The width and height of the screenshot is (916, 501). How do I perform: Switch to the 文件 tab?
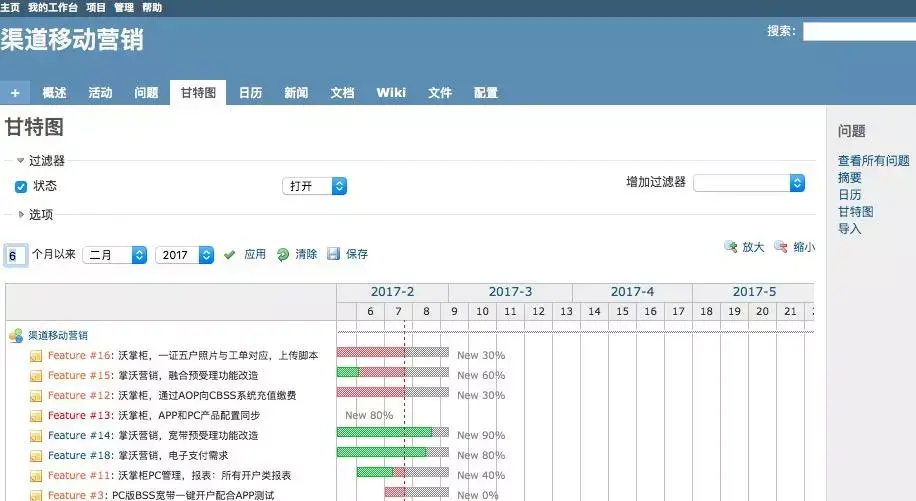[440, 93]
